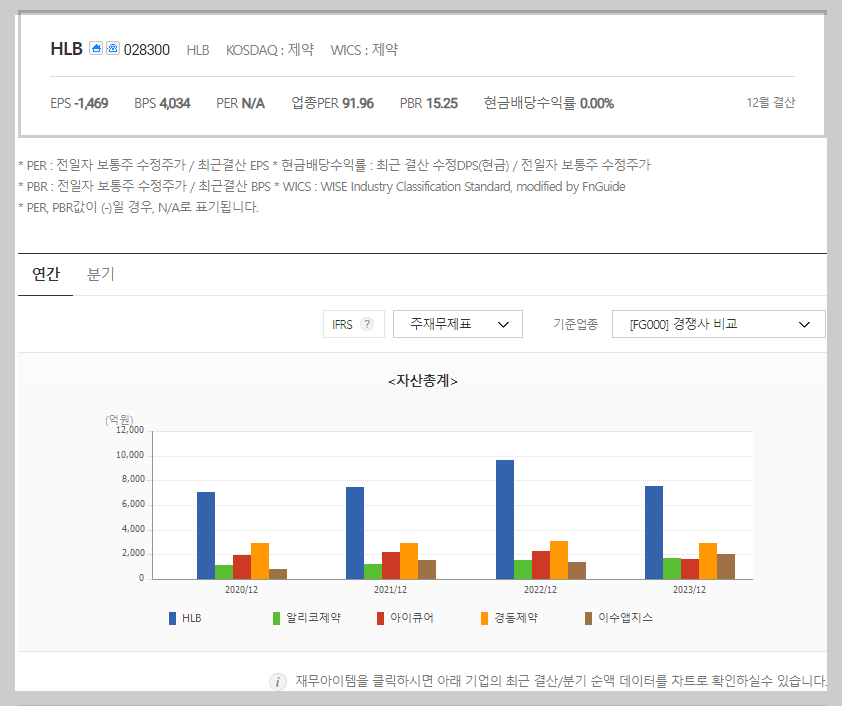Click the green 알리코제약 bar for 2023/12

tap(672, 569)
